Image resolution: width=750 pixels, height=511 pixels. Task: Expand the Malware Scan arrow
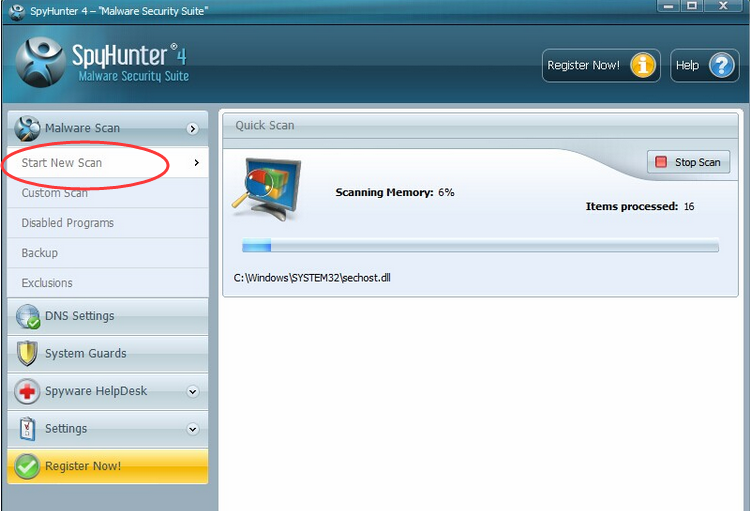pos(192,128)
